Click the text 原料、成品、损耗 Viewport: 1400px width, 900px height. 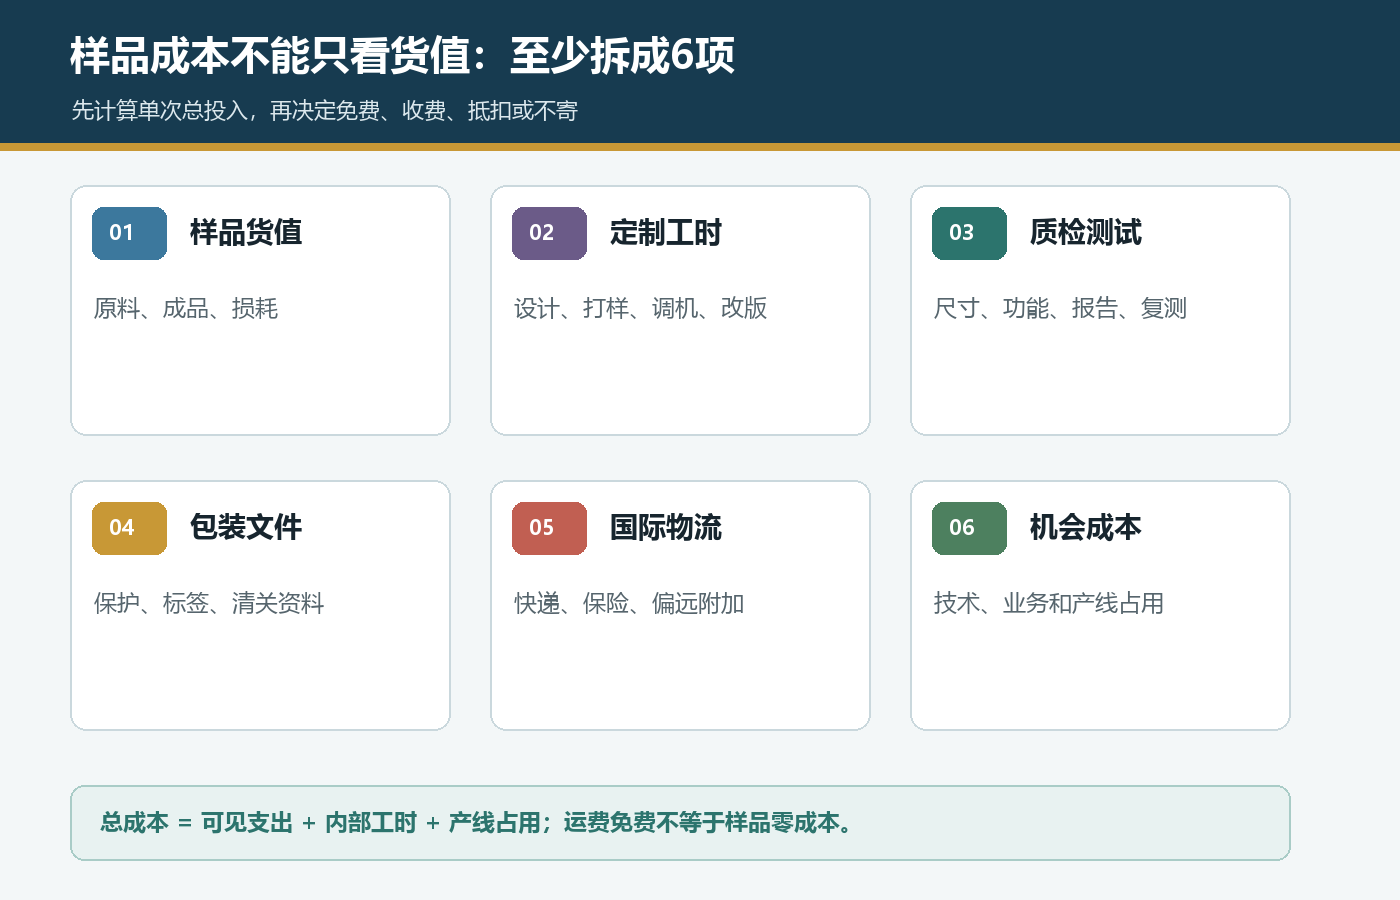(x=186, y=308)
